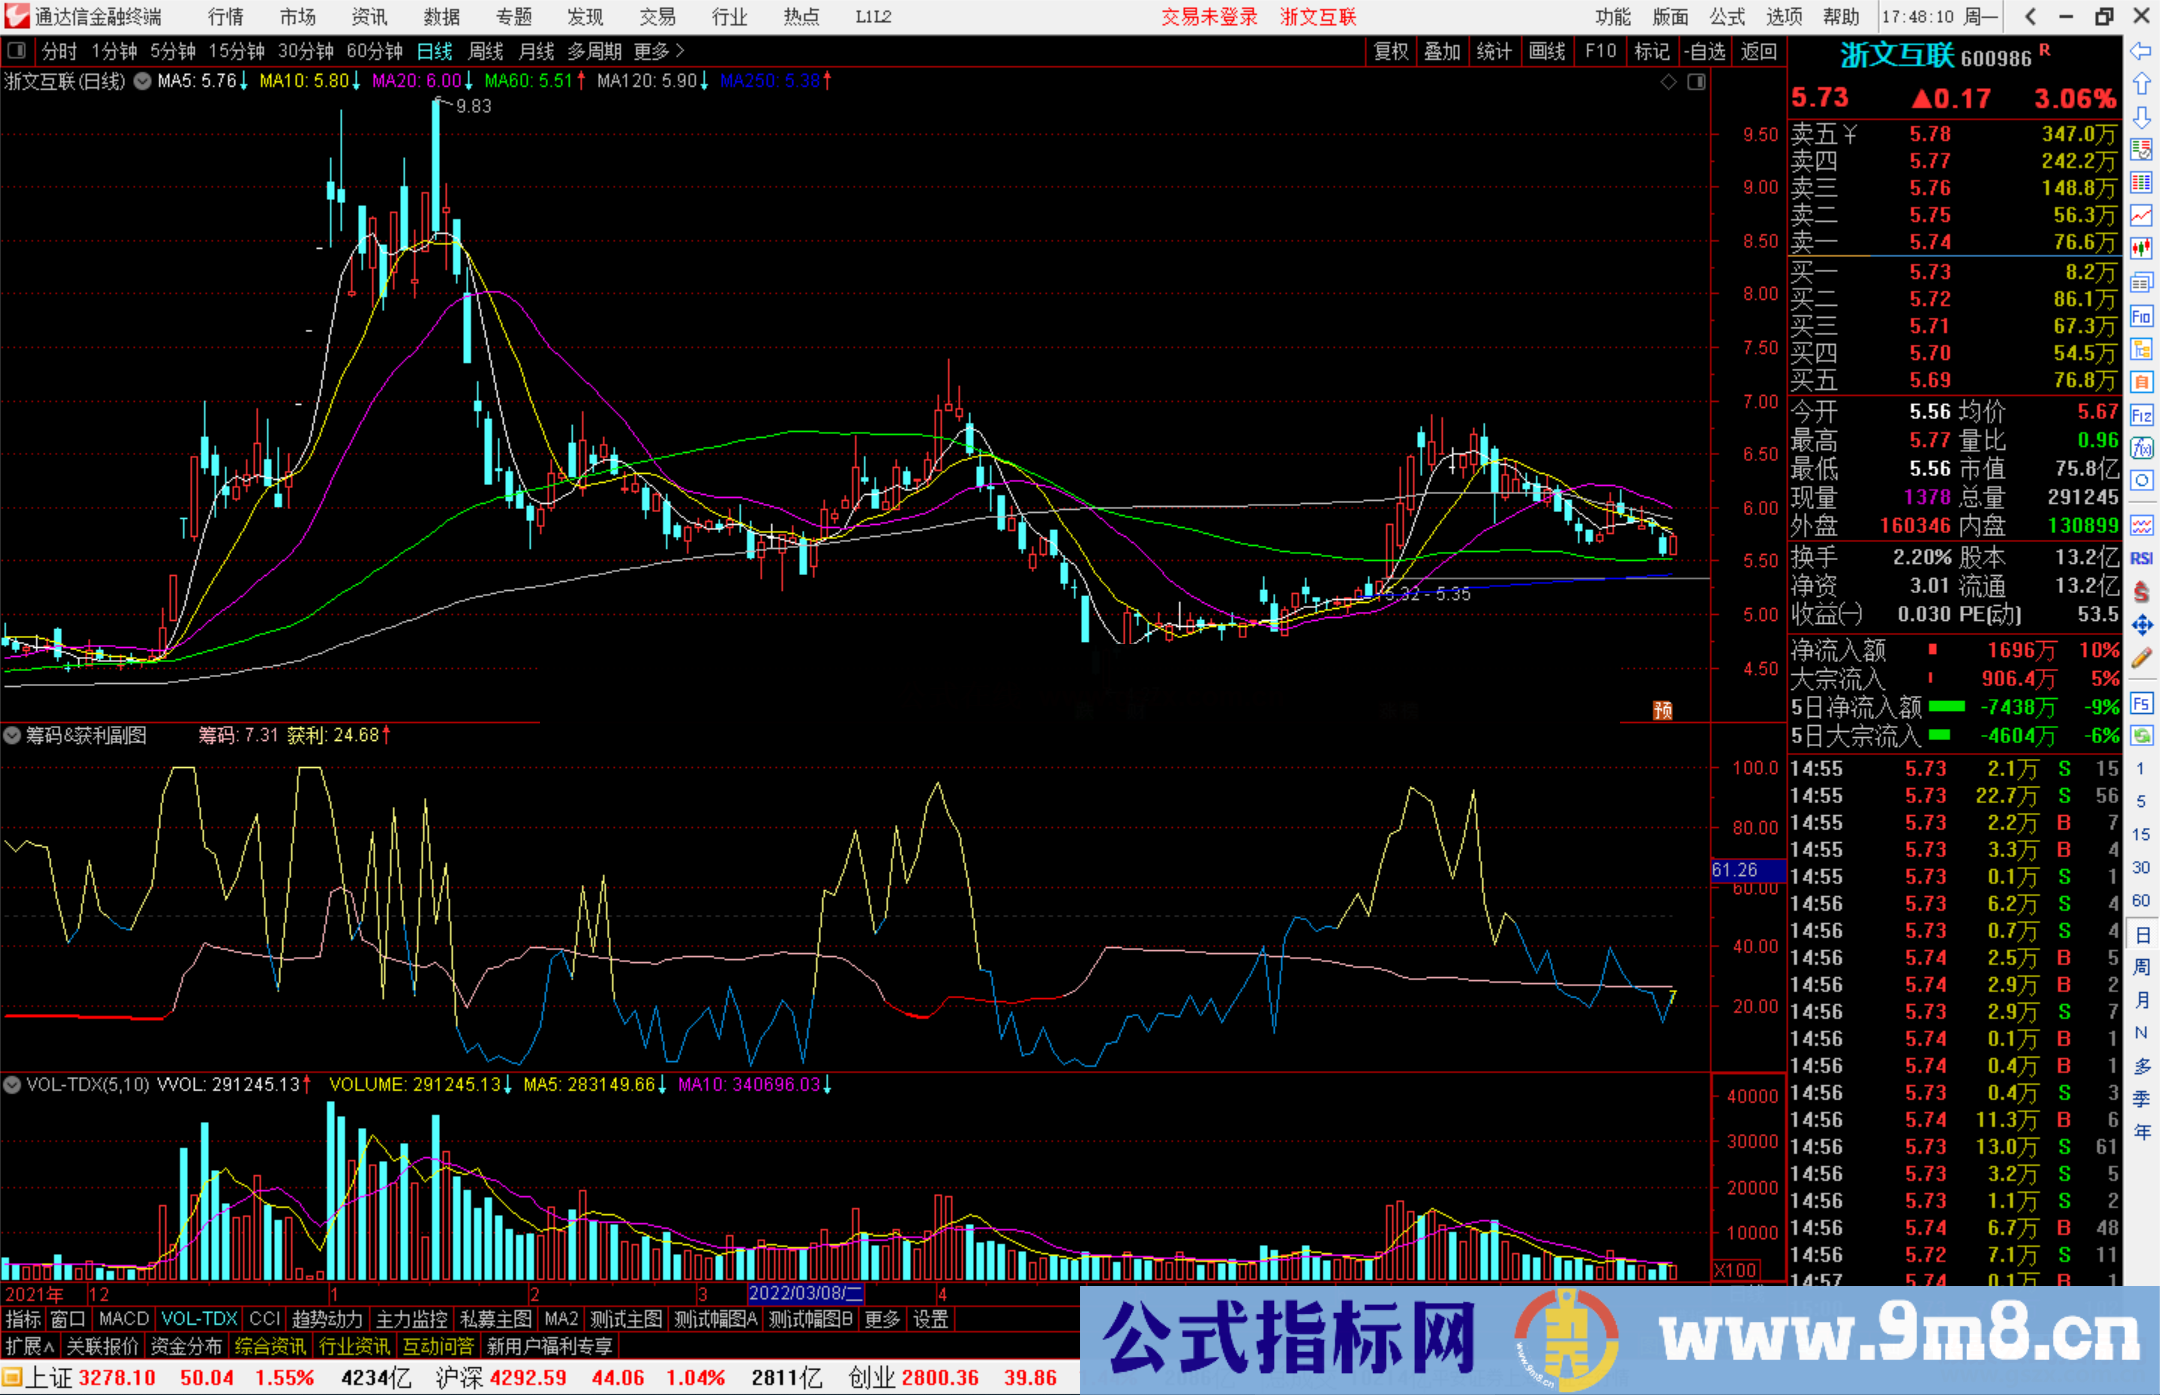Click the 复权 button

tap(1390, 51)
